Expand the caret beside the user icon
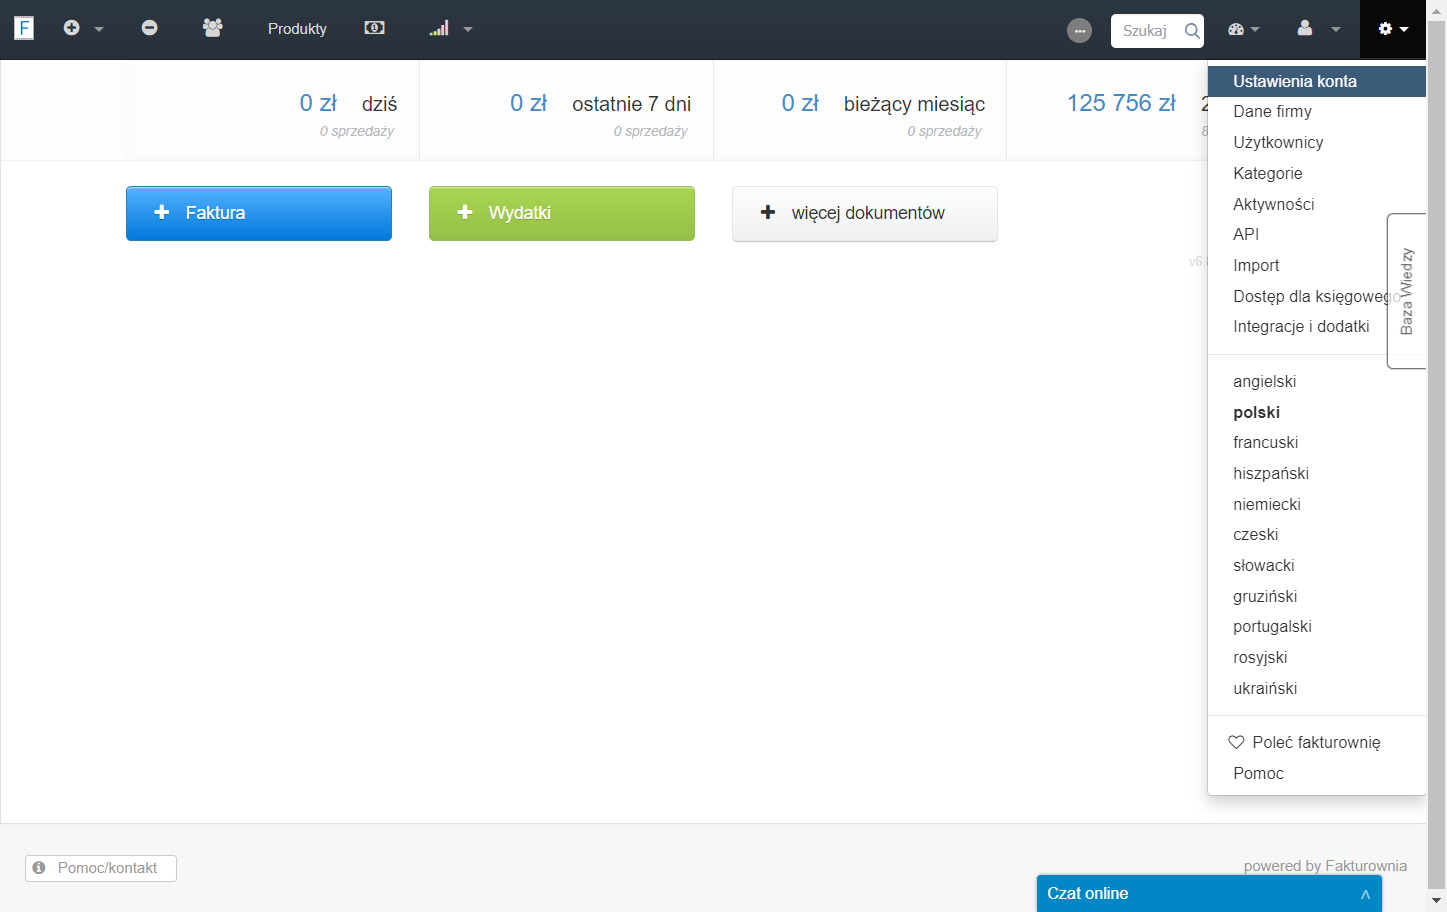The height and width of the screenshot is (912, 1447). 1336,30
